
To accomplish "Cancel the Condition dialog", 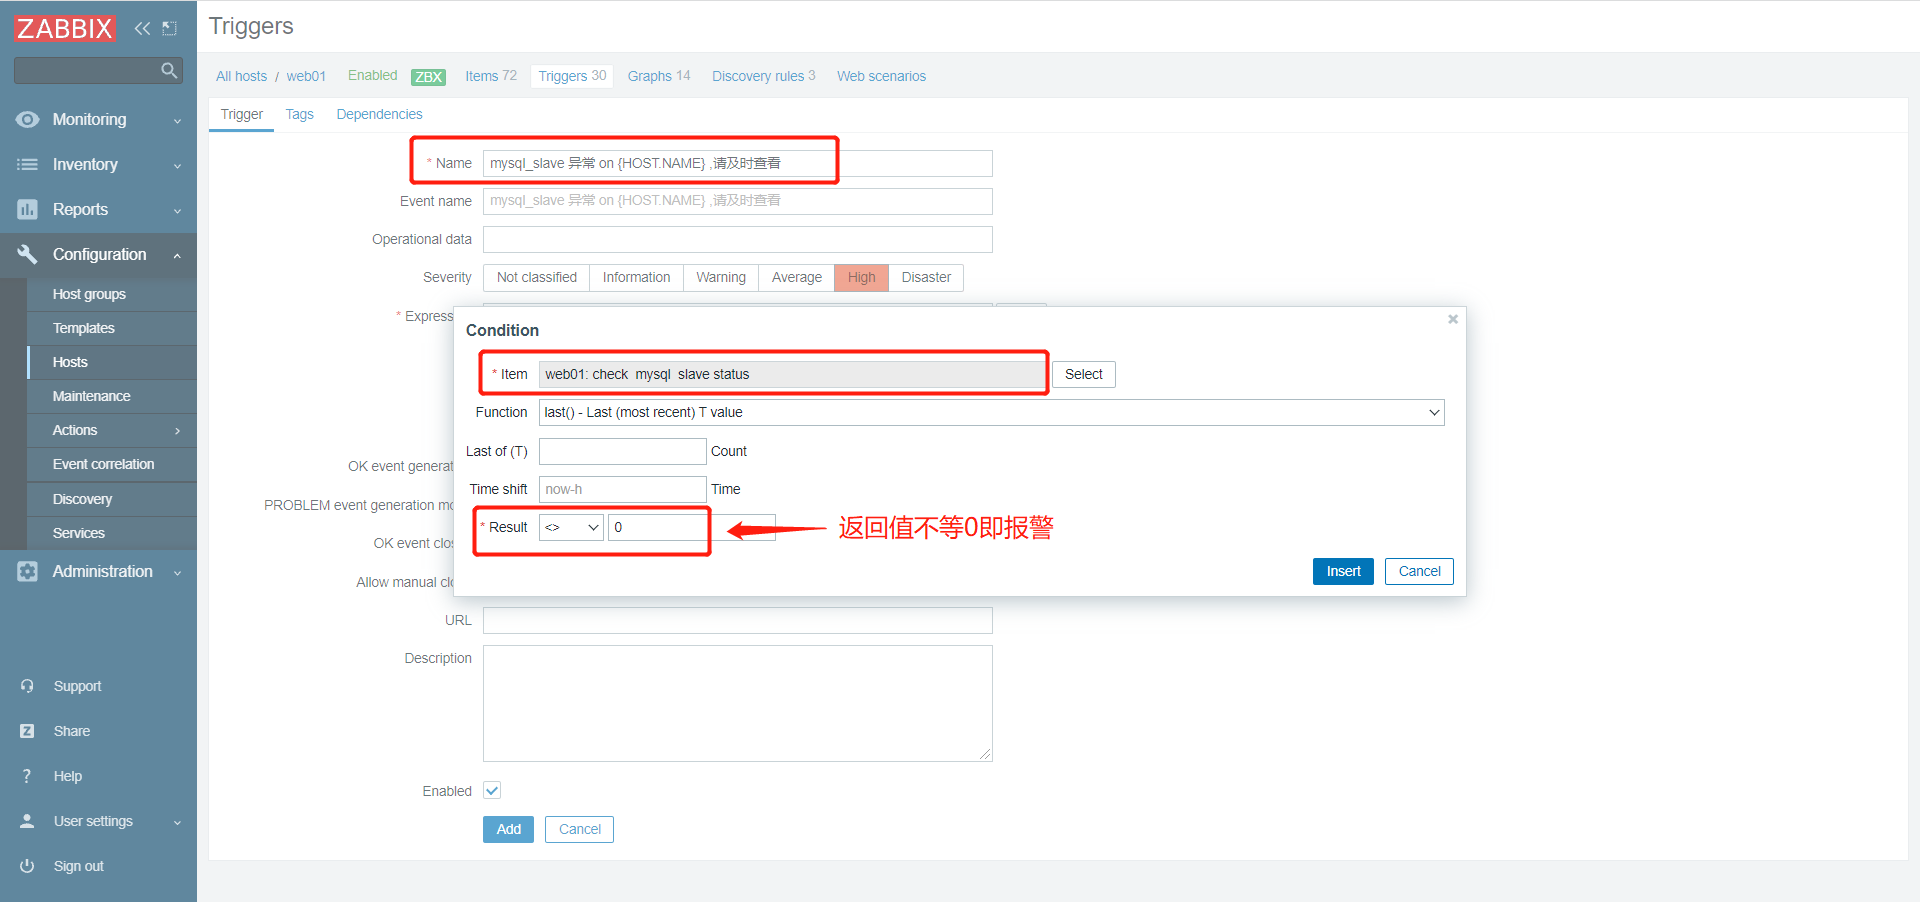I will pos(1419,571).
